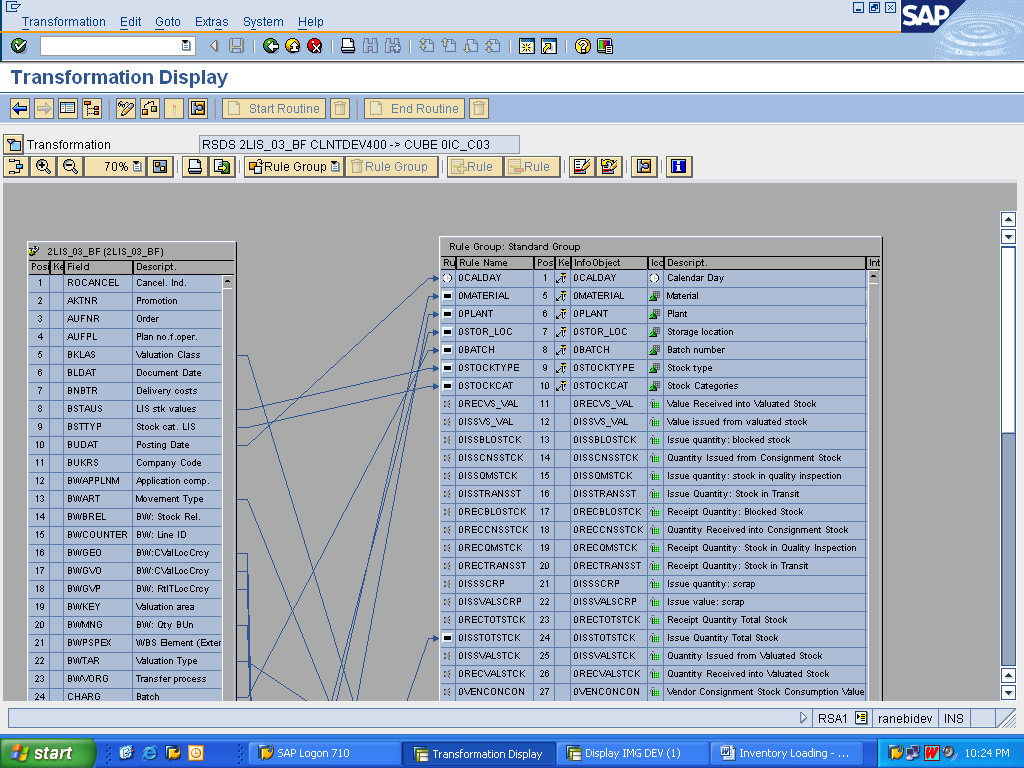The width and height of the screenshot is (1024, 768).
Task: Click the yellow Exit icon
Action: tap(293, 46)
